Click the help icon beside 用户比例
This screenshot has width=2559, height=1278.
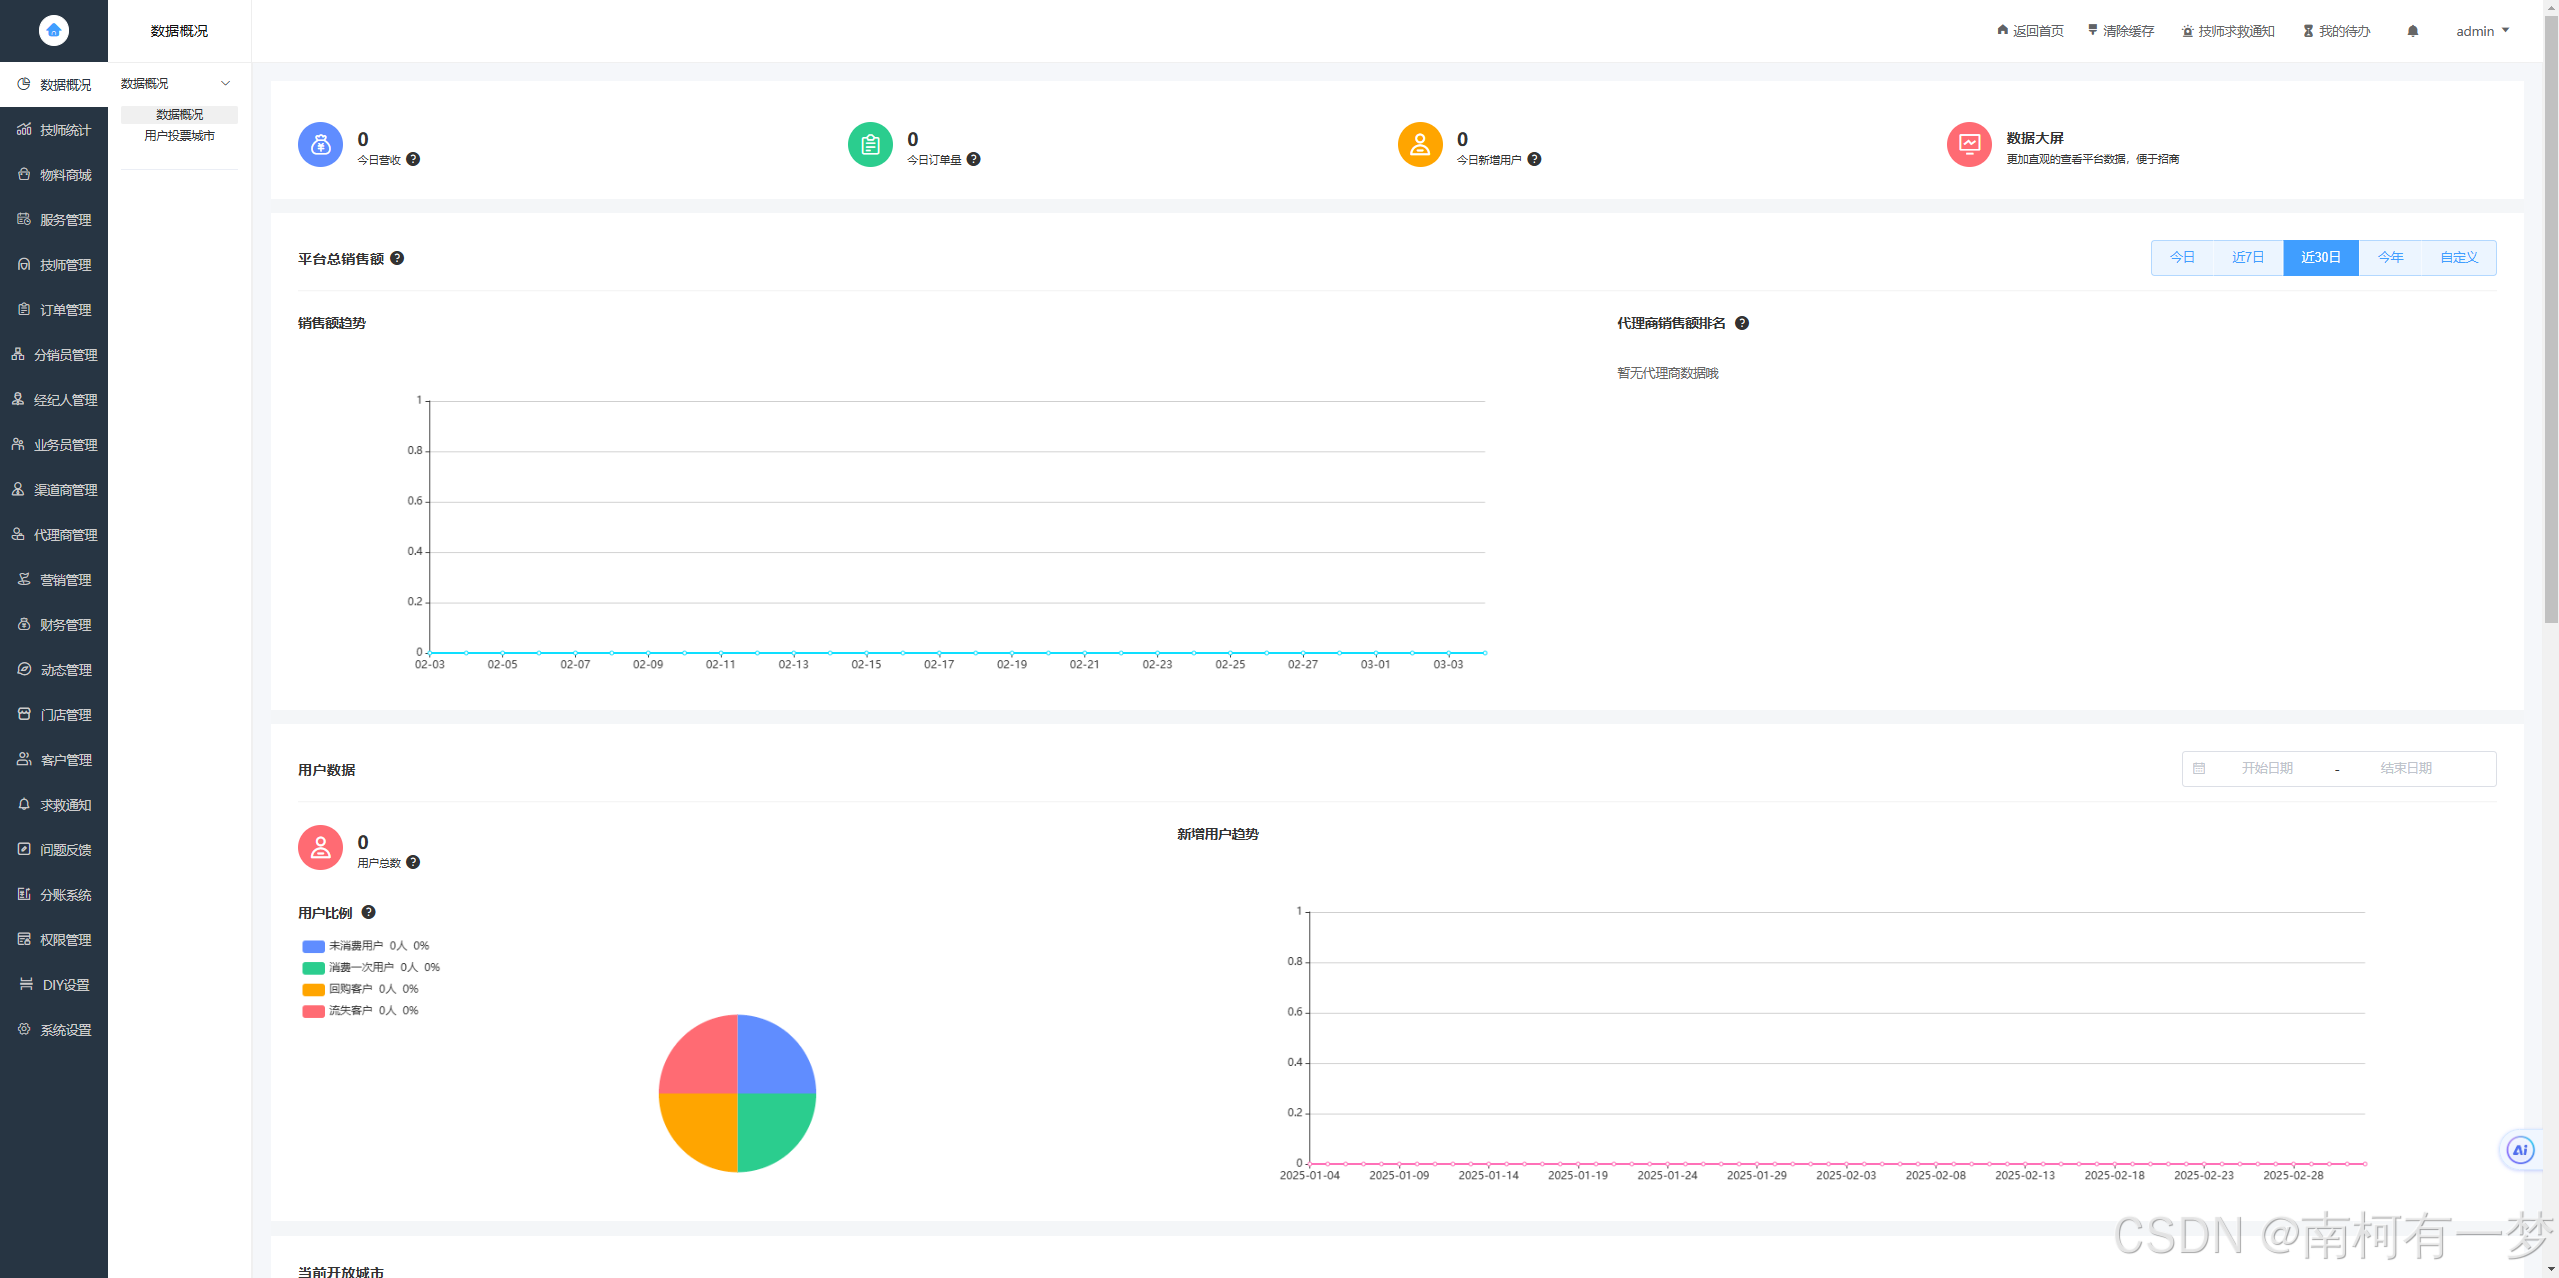point(368,912)
